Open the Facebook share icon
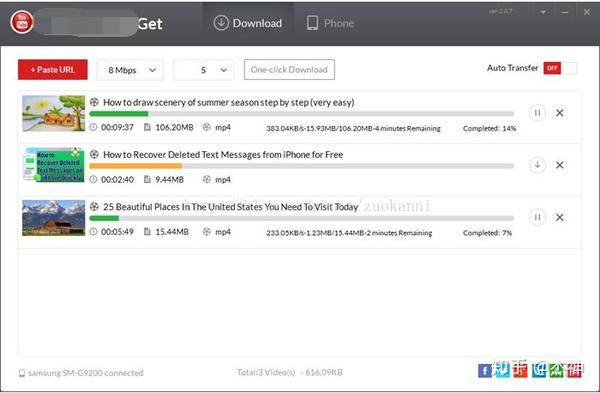This screenshot has height=393, width=600. 484,370
